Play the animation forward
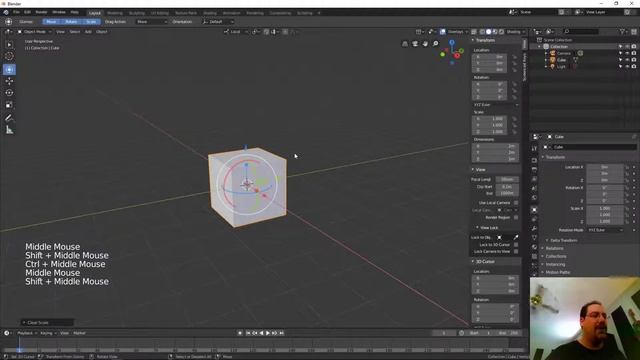The height and width of the screenshot is (360, 640). [x=268, y=333]
